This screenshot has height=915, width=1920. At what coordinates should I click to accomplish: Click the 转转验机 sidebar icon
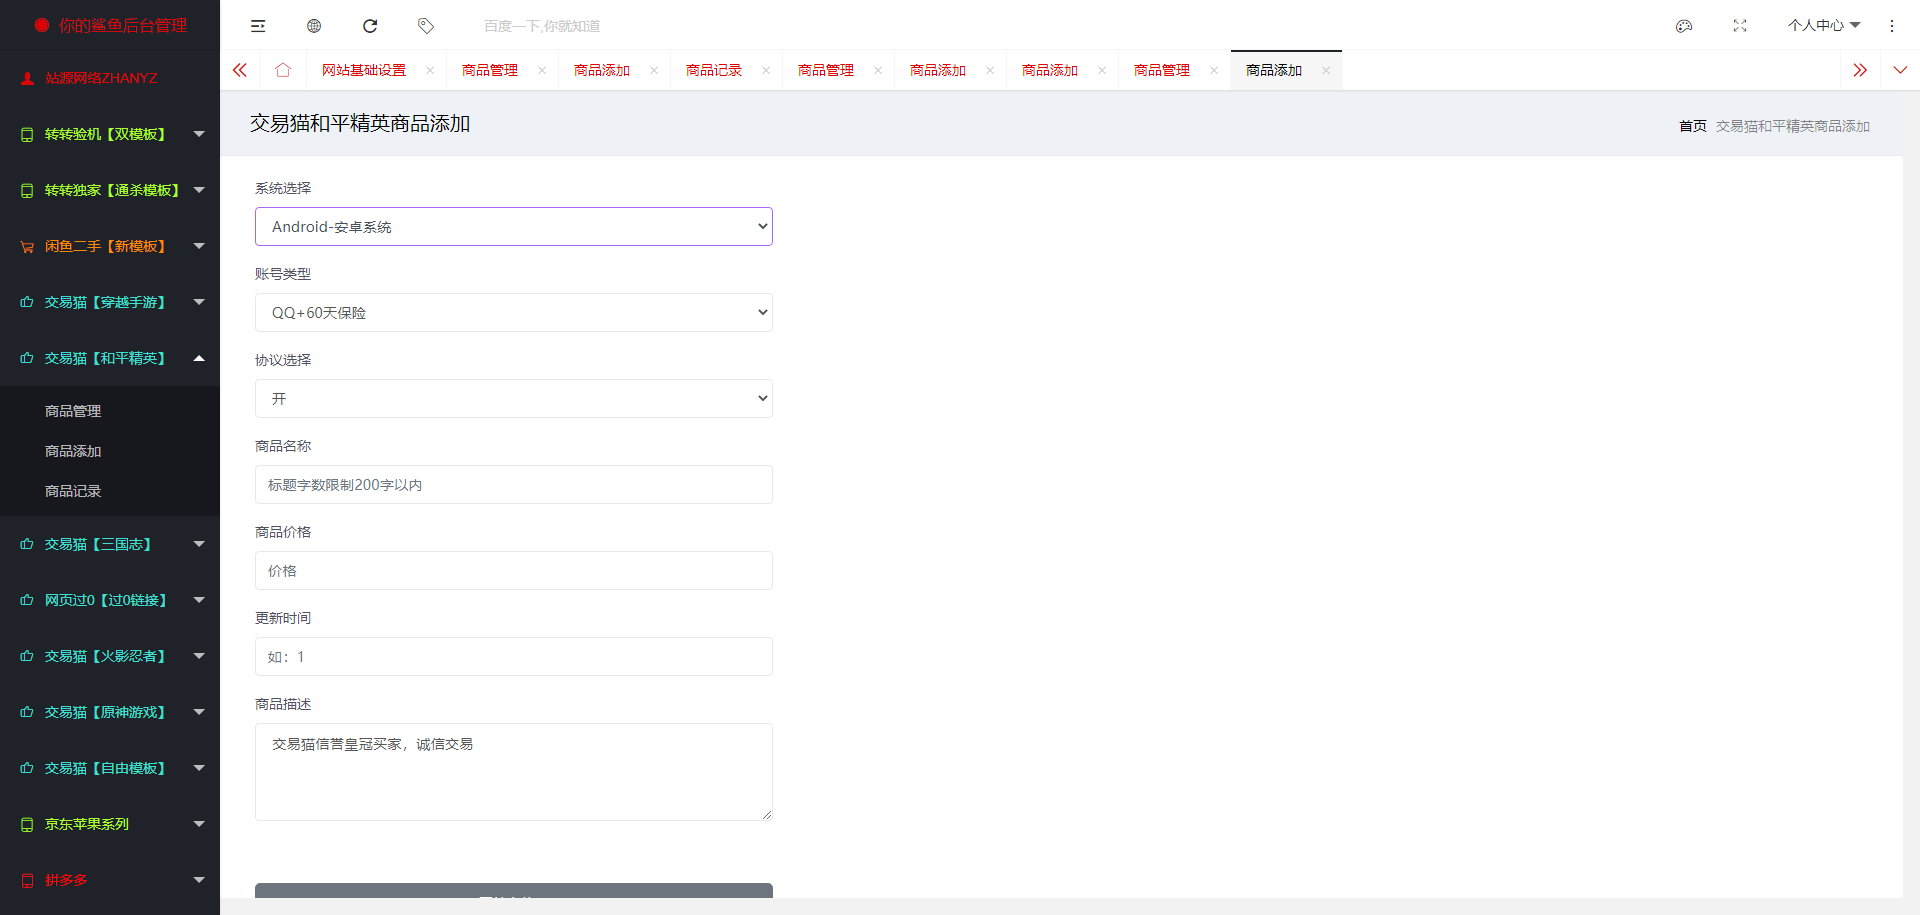[27, 134]
